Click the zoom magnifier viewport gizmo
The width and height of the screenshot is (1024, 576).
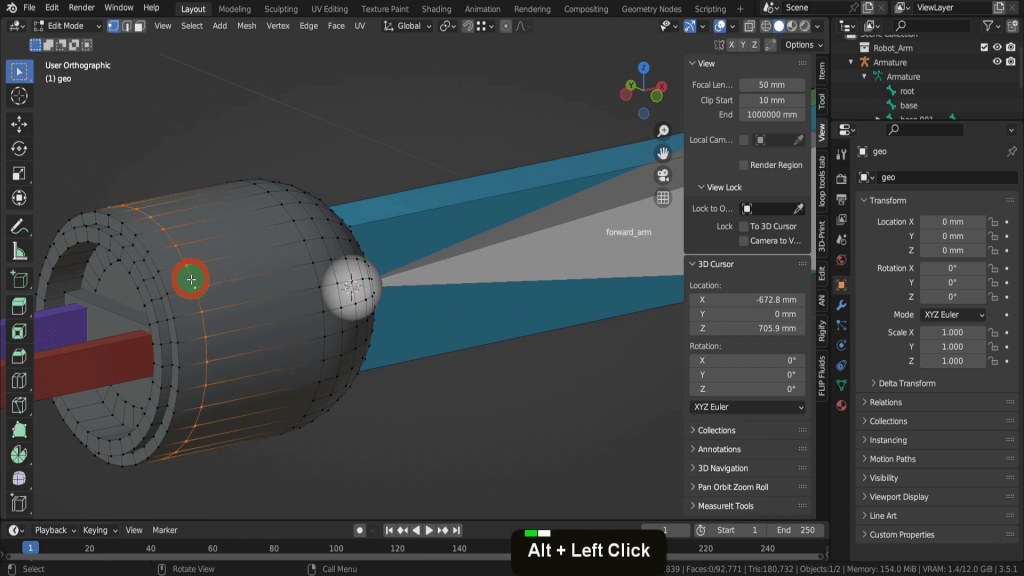point(662,132)
